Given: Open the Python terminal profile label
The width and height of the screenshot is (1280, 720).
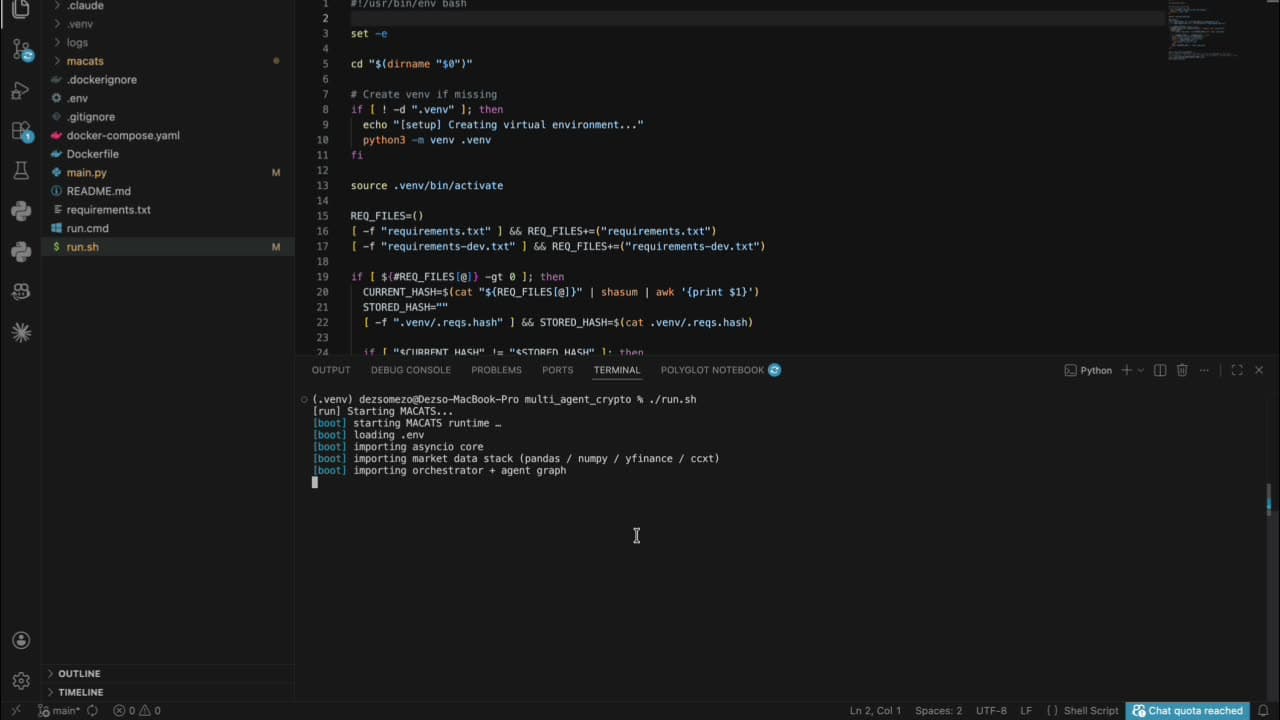Looking at the screenshot, I should point(1088,370).
